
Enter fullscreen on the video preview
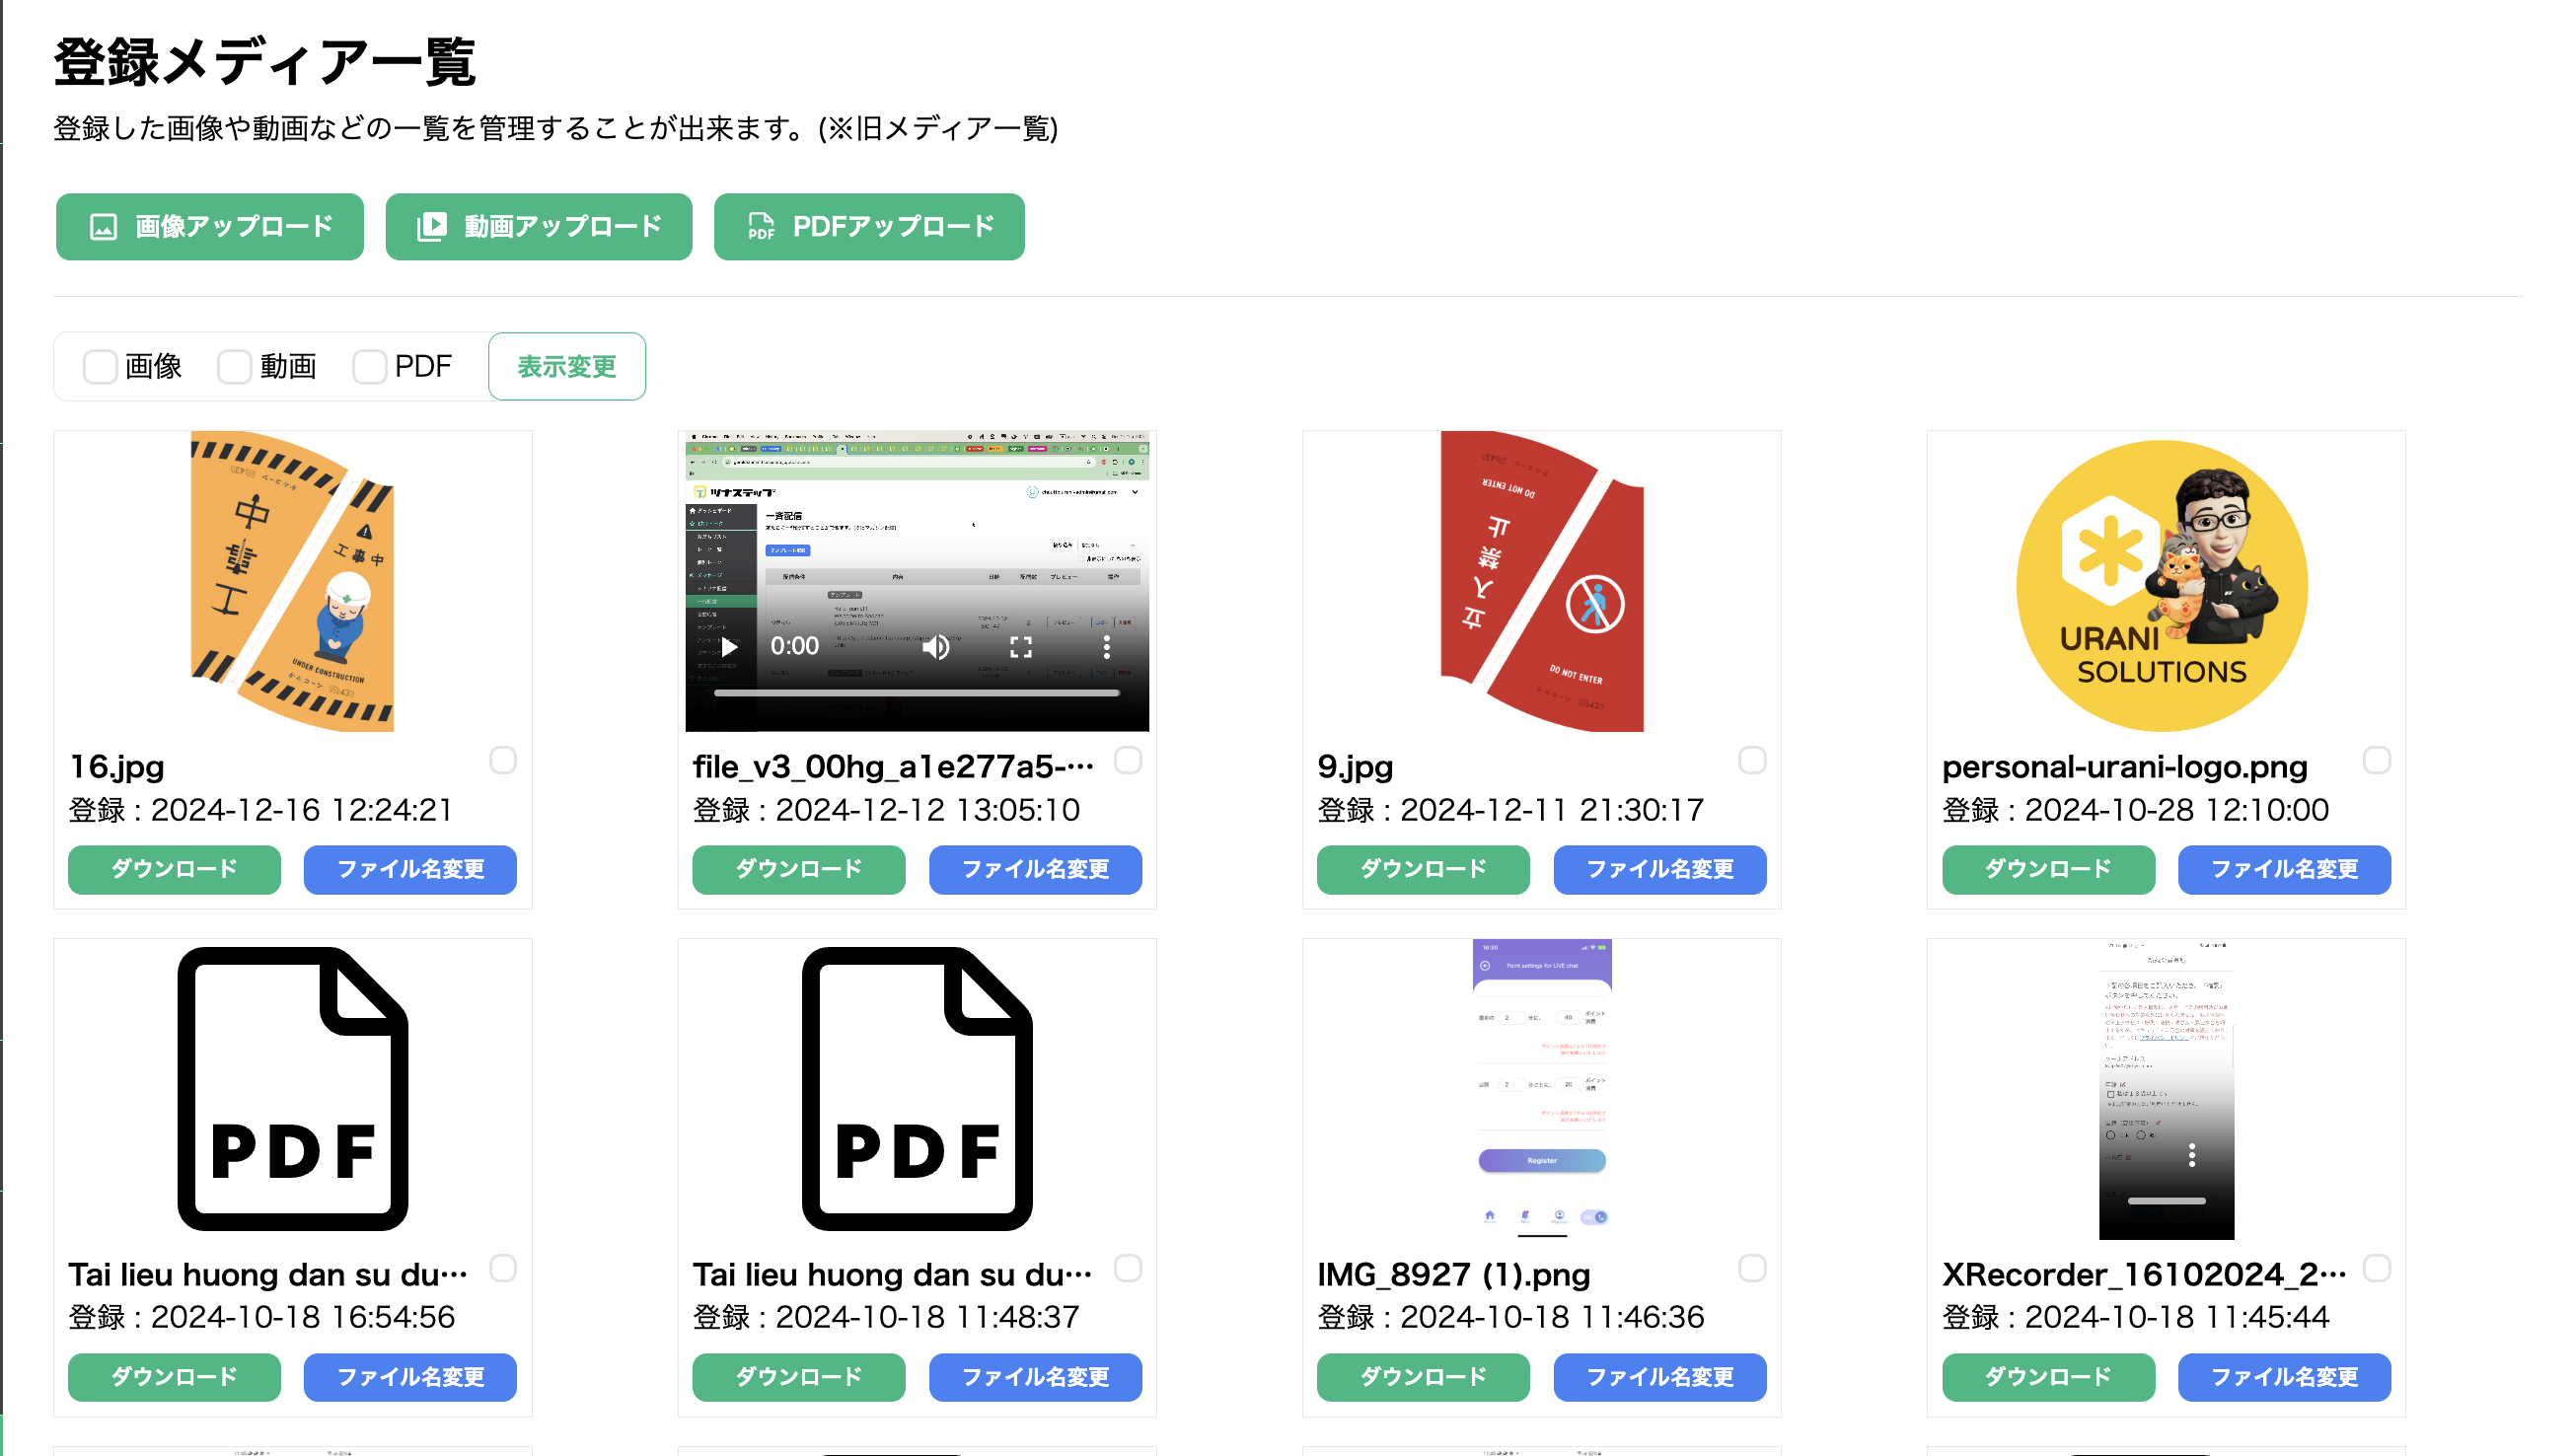coord(1020,647)
